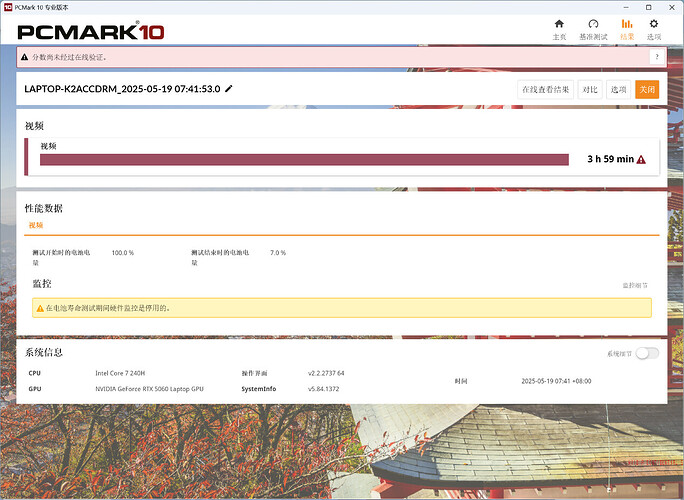Open the monitoring details (监控细节) link
The width and height of the screenshot is (684, 500).
(x=635, y=285)
